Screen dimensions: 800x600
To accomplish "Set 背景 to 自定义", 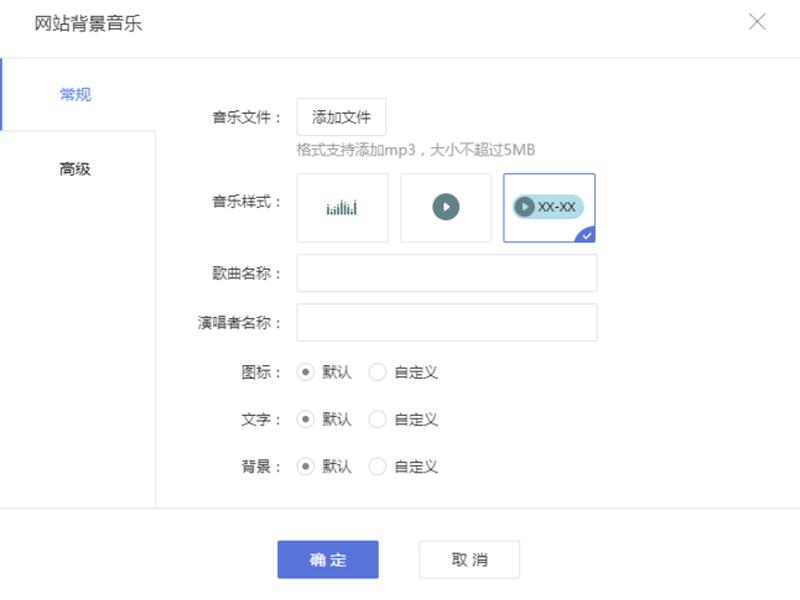I will click(x=378, y=466).
